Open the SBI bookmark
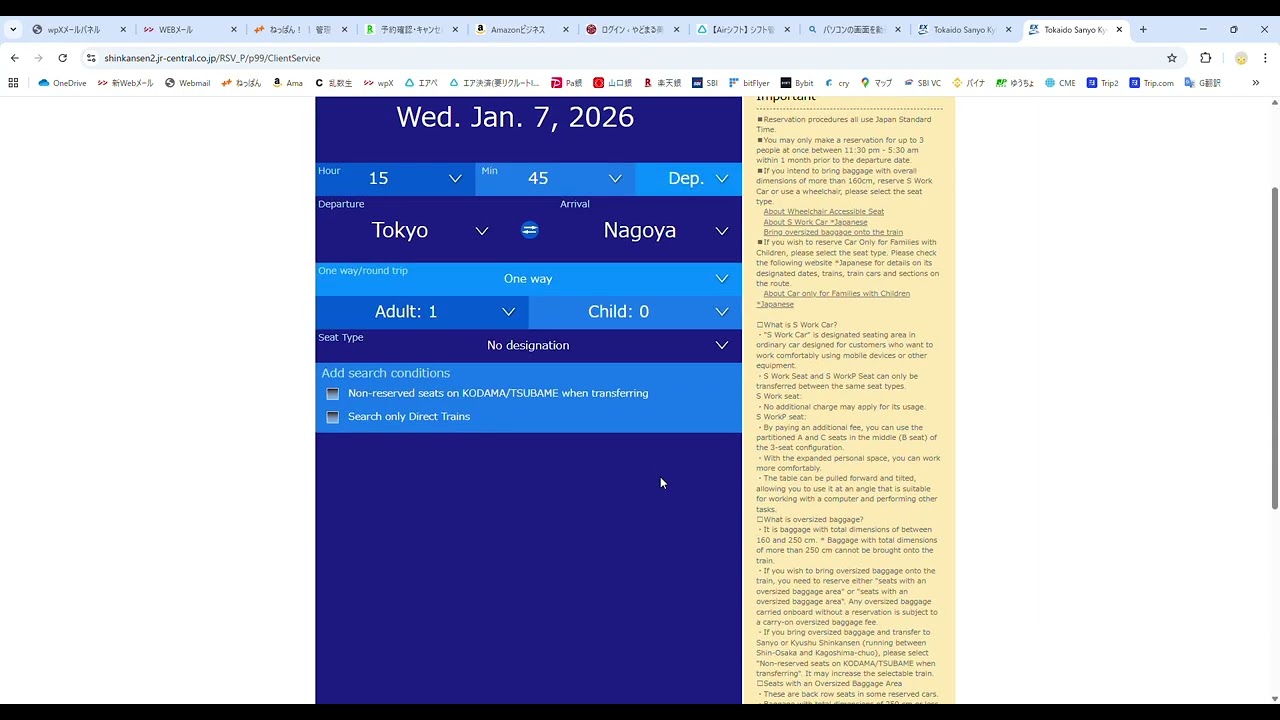1280x720 pixels. tap(704, 83)
